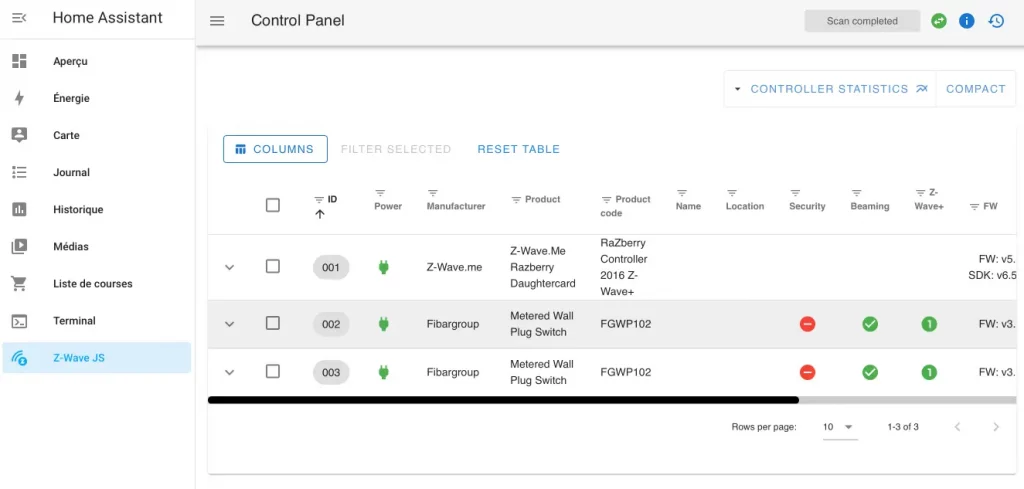Click the red security icon for node 002
The height and width of the screenshot is (489, 1024).
point(807,324)
